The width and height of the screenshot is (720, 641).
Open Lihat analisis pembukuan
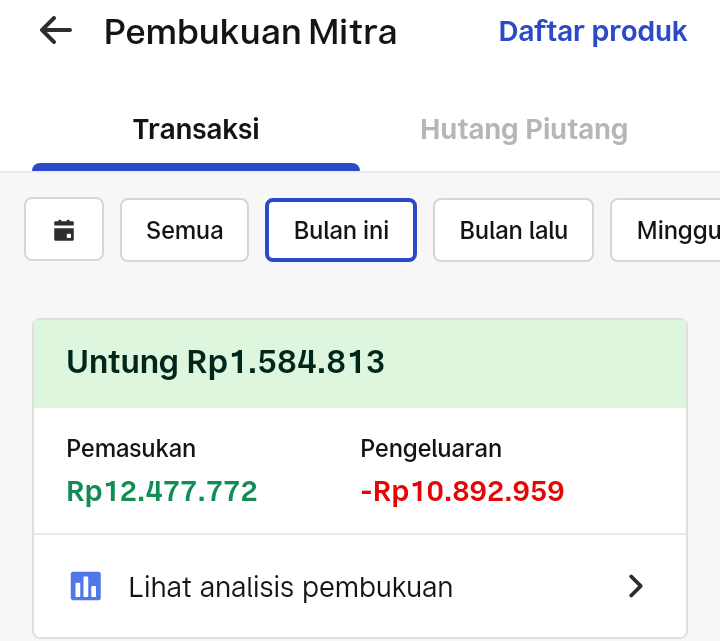click(x=360, y=586)
